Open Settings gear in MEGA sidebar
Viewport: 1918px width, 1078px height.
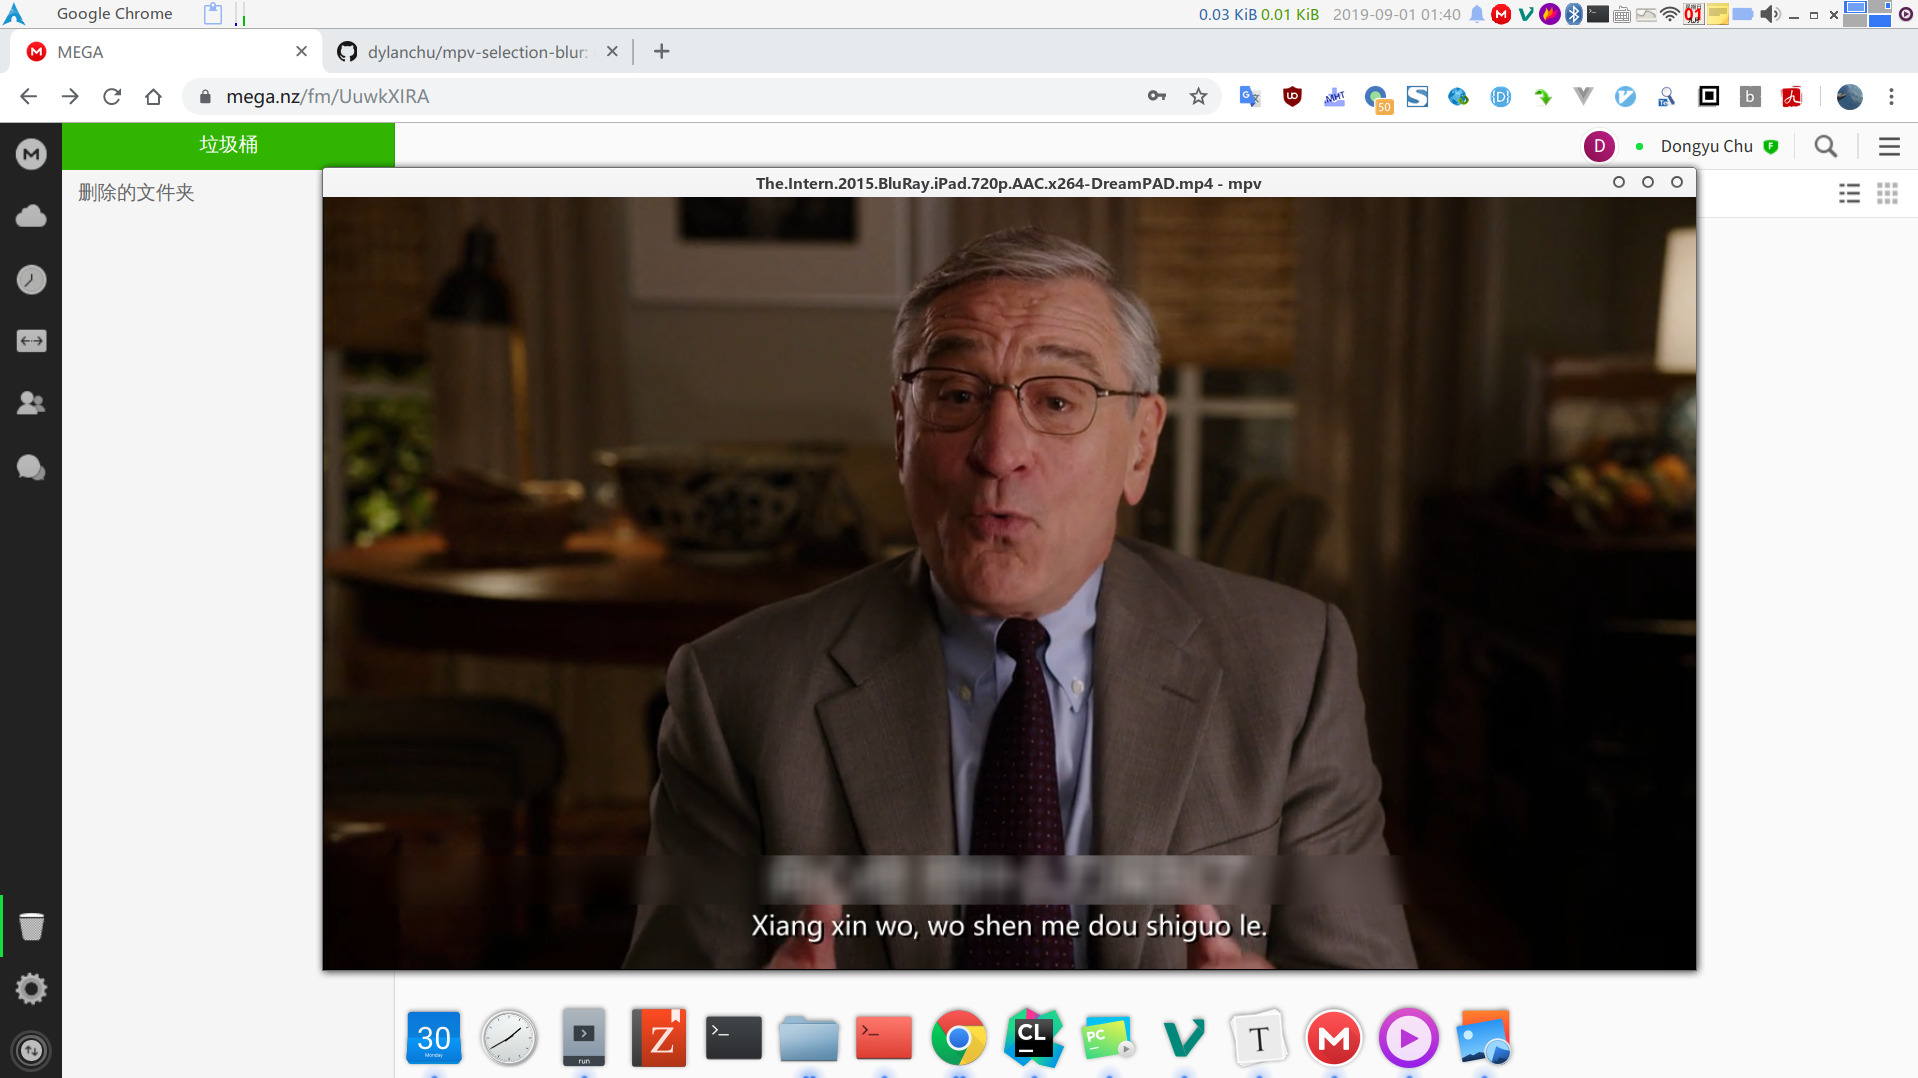(x=31, y=988)
